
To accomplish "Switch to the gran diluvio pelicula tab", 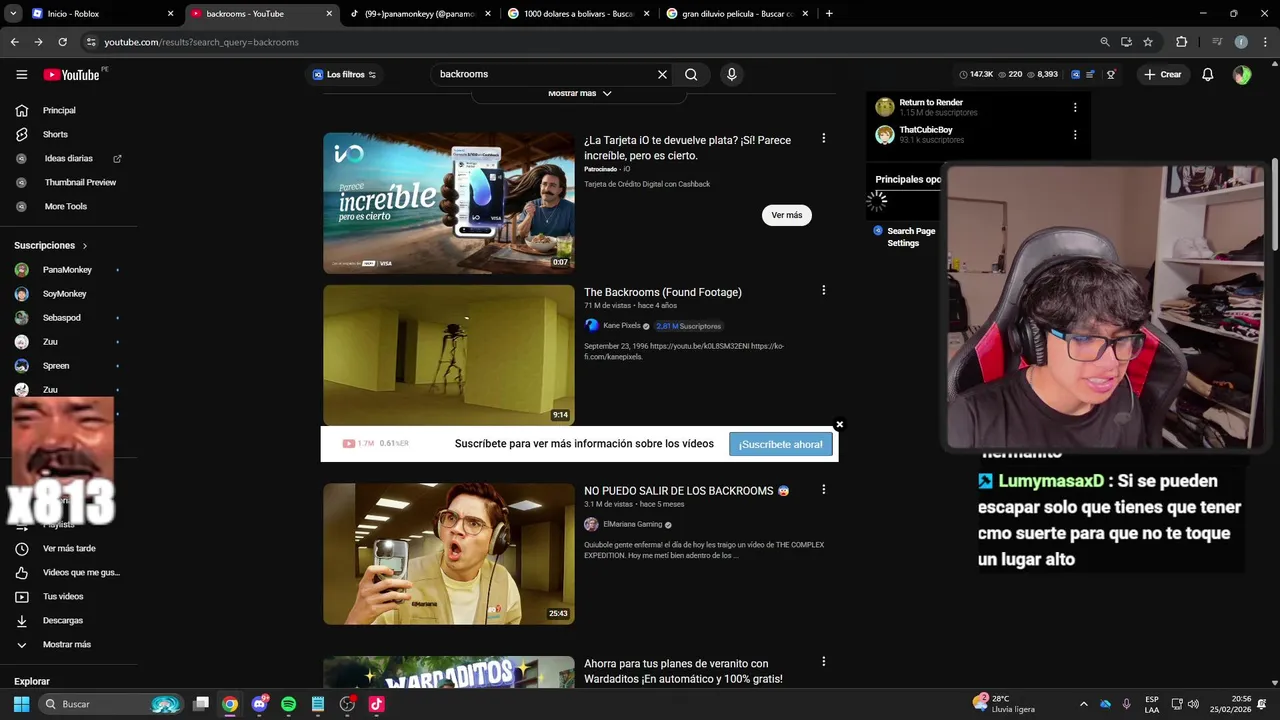I will pos(737,14).
